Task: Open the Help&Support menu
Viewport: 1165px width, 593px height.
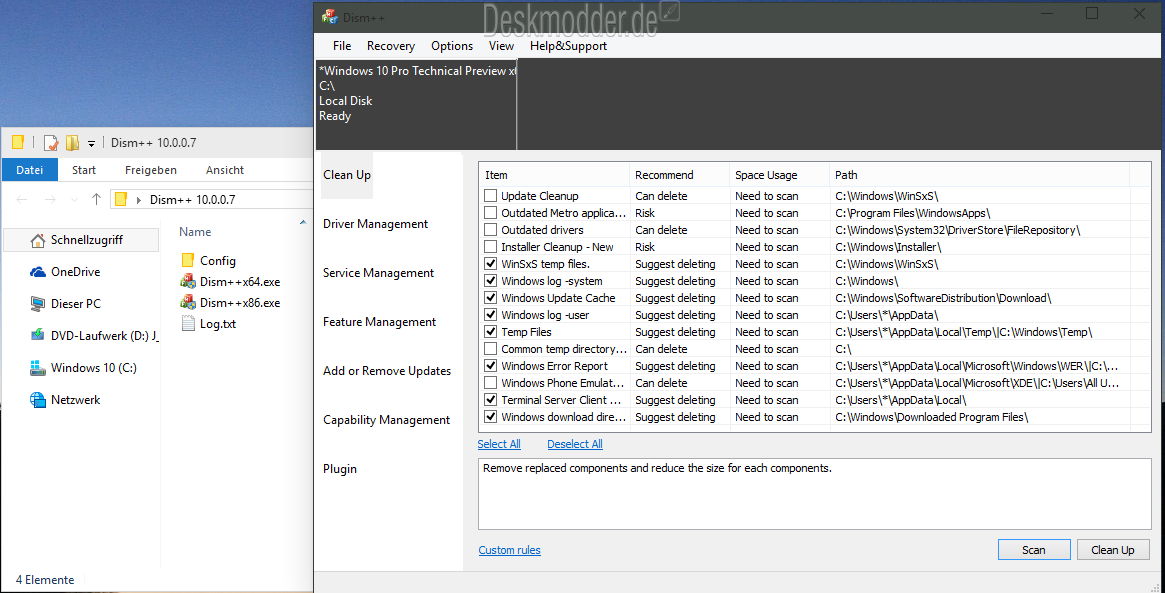Action: coord(568,46)
